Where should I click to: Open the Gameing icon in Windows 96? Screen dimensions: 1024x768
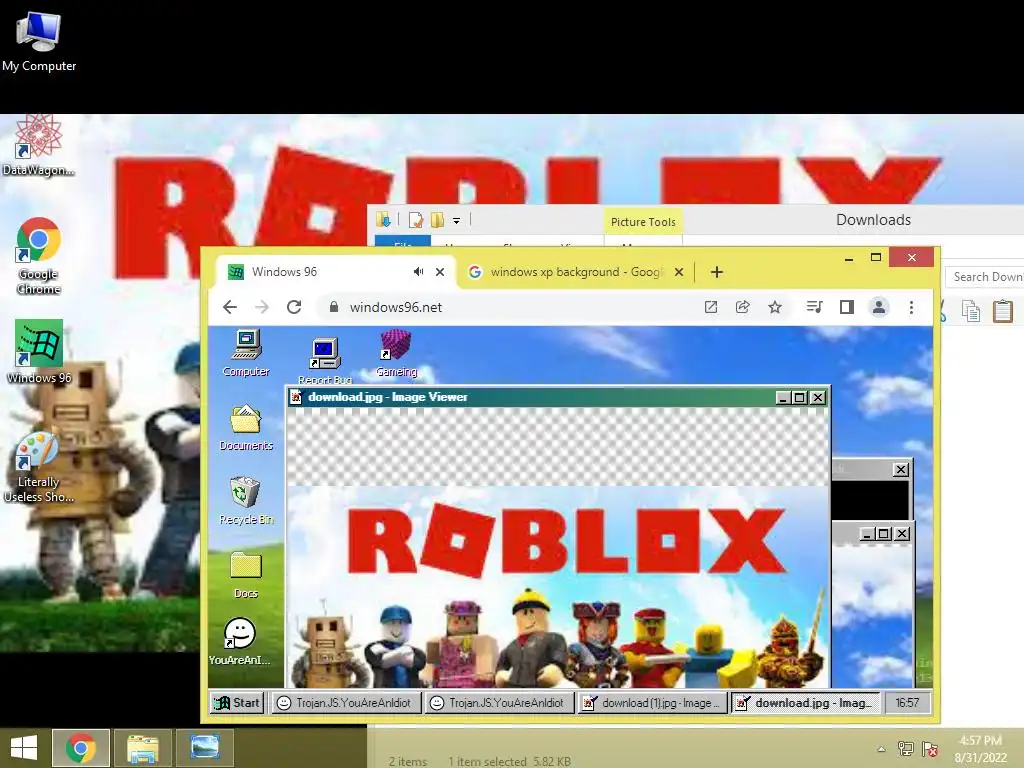click(x=396, y=353)
